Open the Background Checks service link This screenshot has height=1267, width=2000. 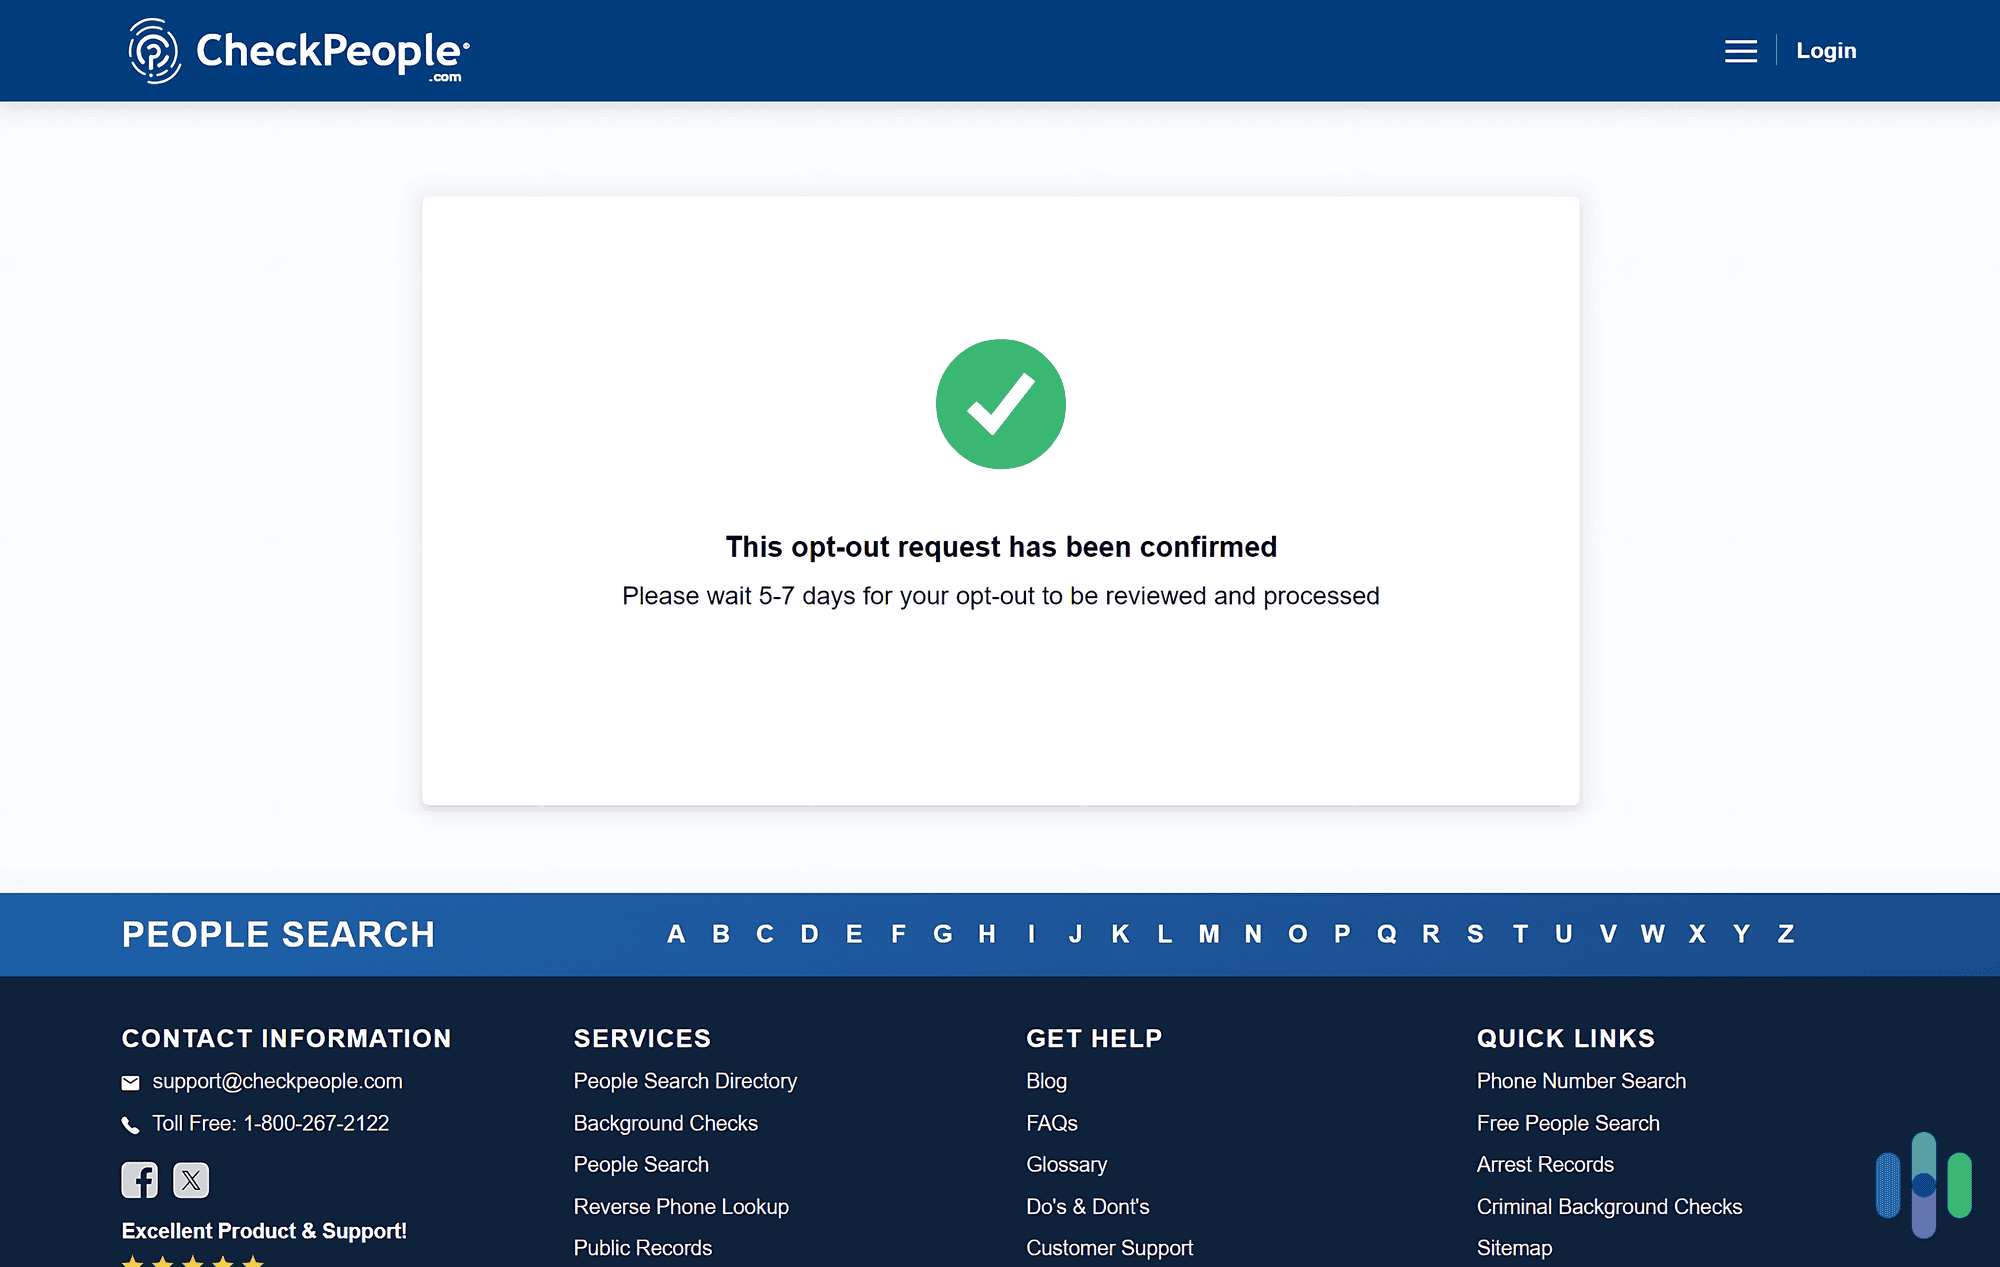(x=665, y=1123)
